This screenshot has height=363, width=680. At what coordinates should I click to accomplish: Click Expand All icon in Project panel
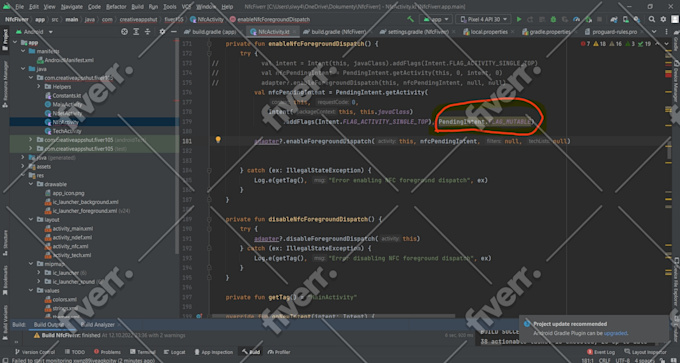137,32
